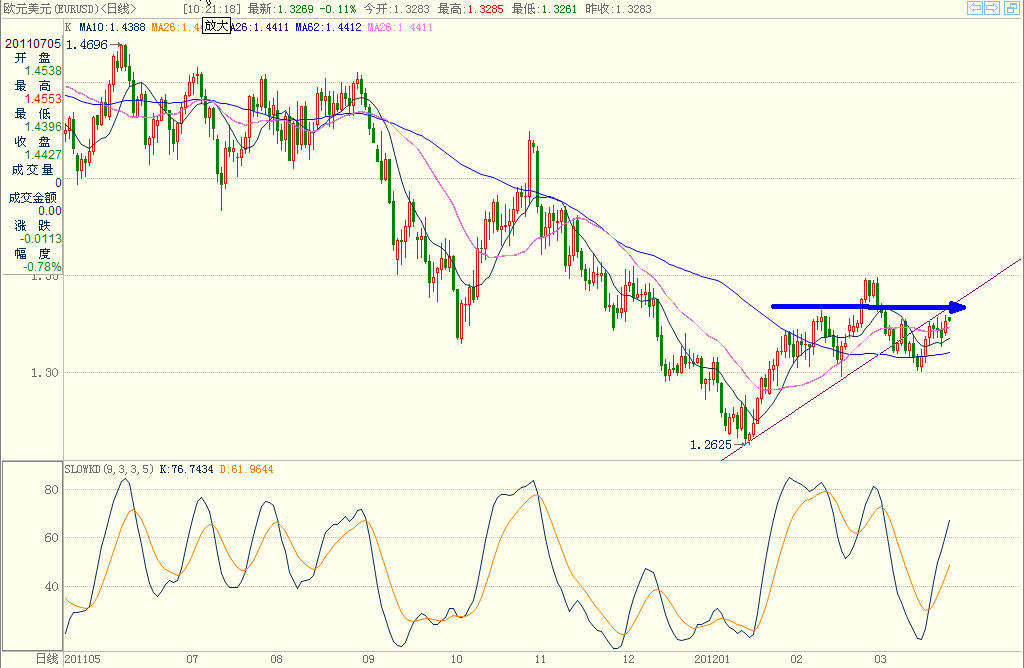1024x668 pixels.
Task: Click the header 最高 1.3285 value
Action: (470, 9)
